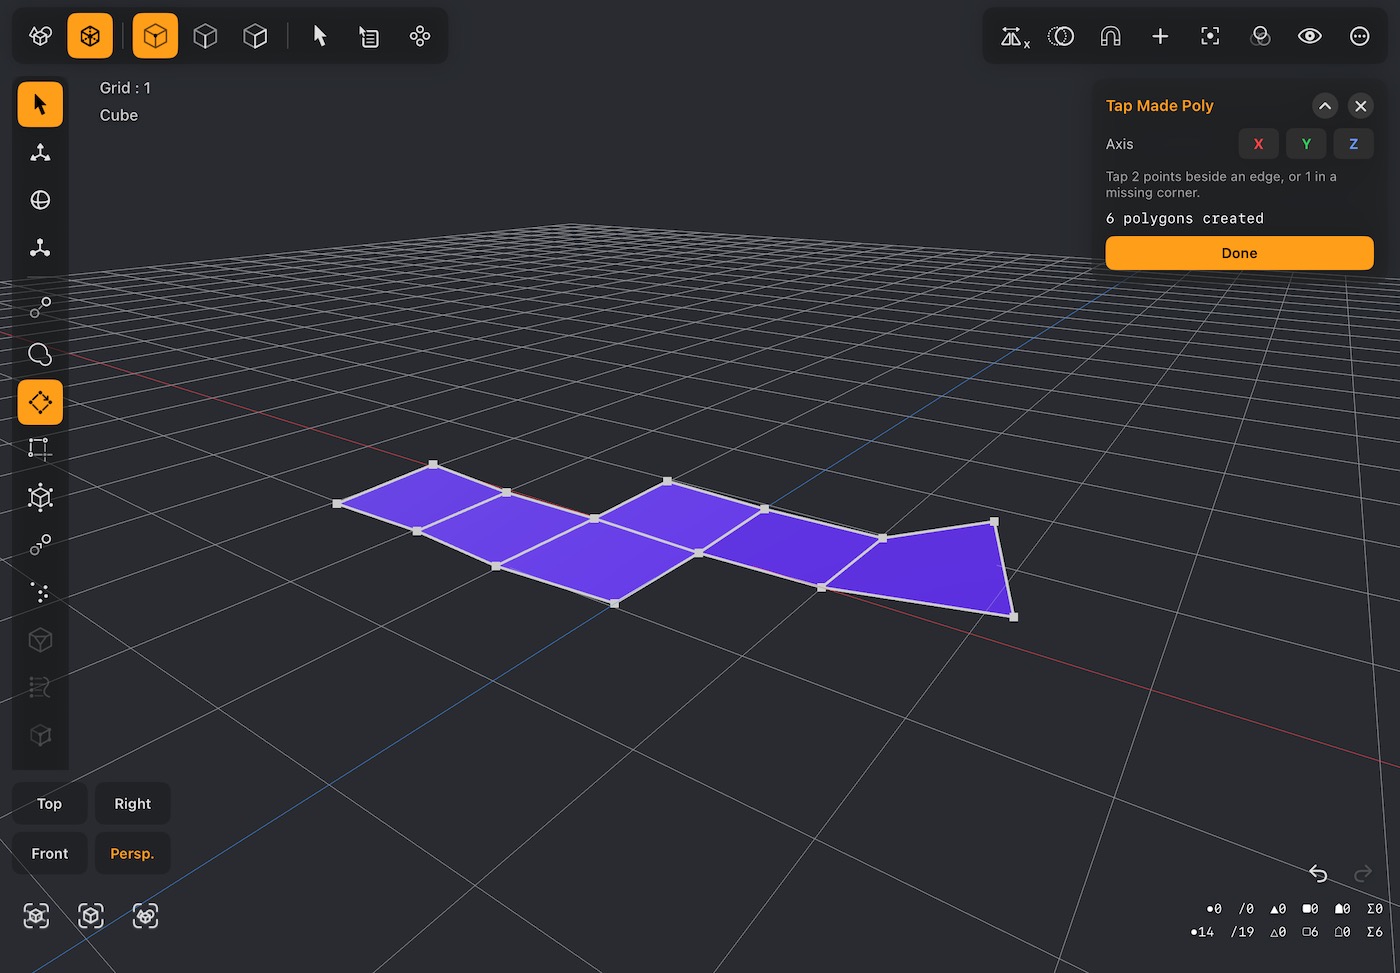
Task: Click the "6 polygons created" status text
Action: 1184,218
